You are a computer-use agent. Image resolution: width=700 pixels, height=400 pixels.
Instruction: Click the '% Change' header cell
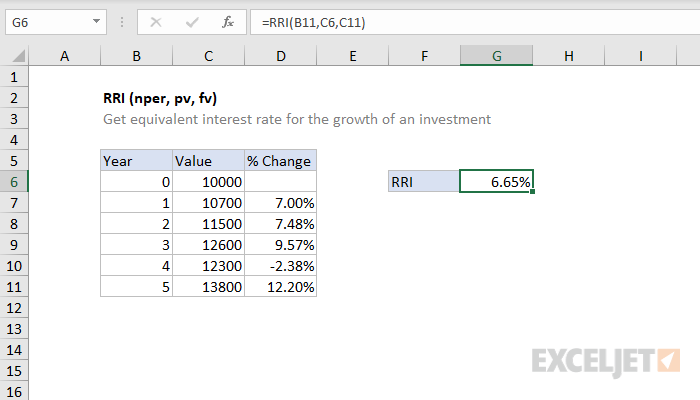pyautogui.click(x=280, y=161)
